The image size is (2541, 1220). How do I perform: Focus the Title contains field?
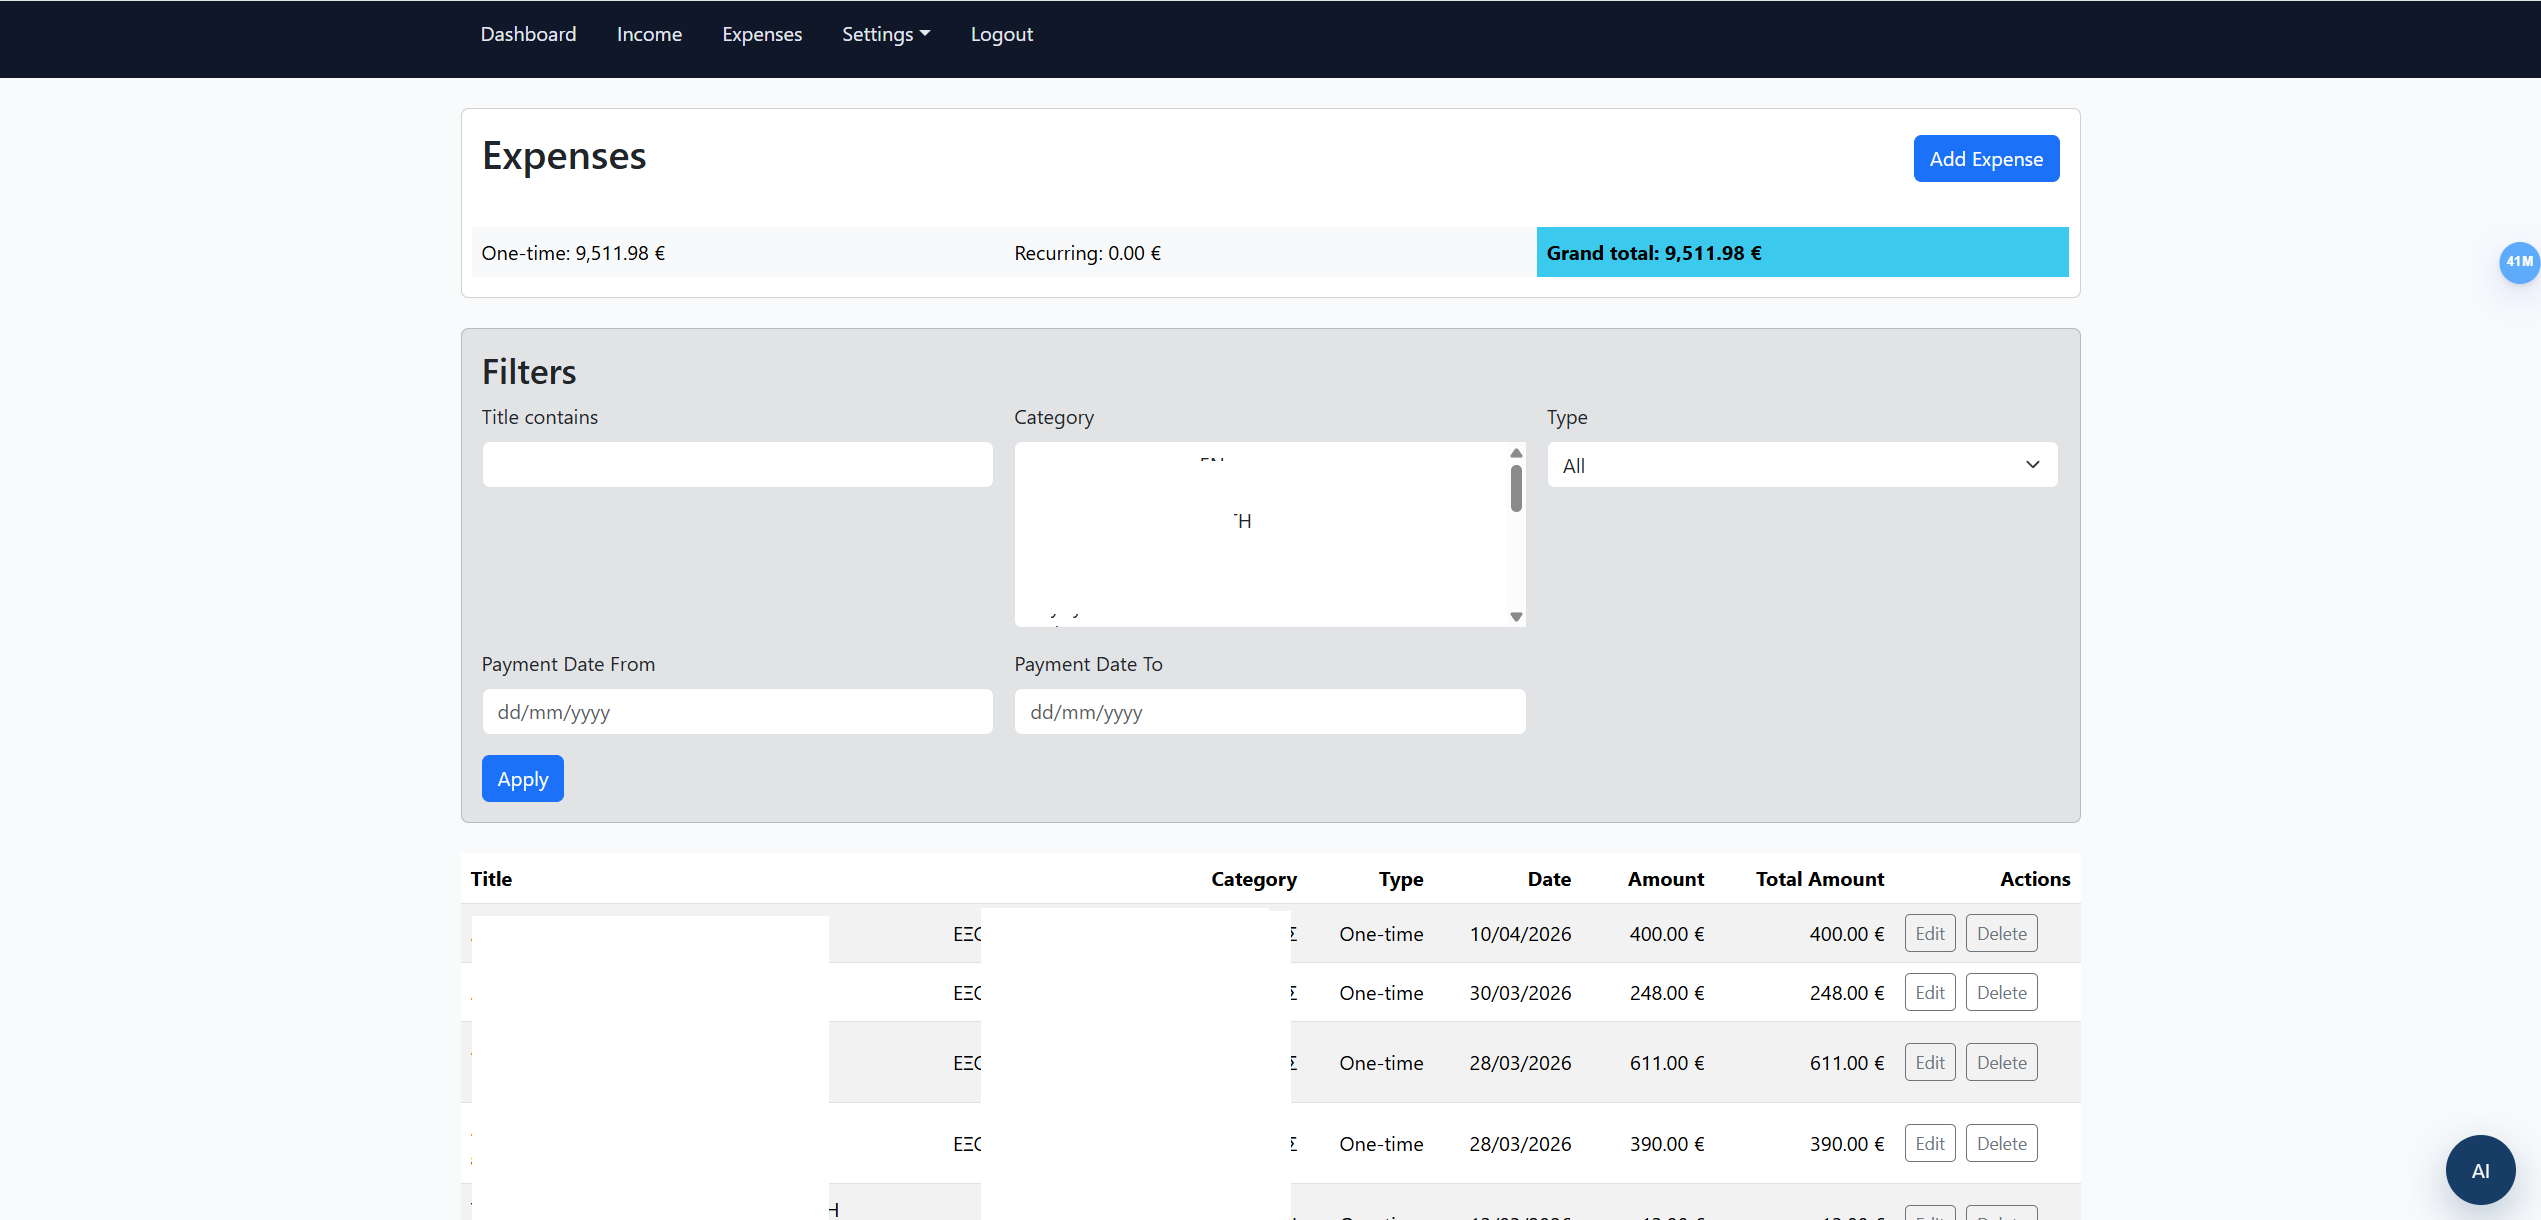[x=737, y=465]
